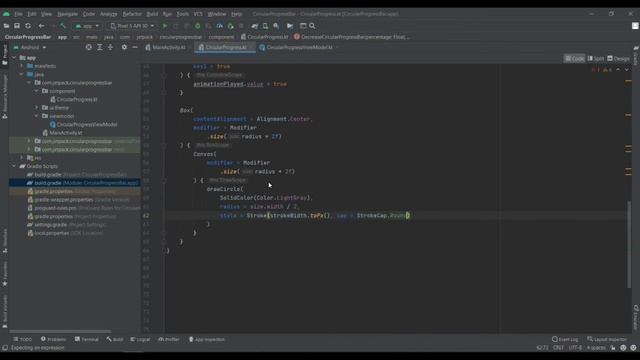Click the Sync/reload toolbar icon
The image size is (640, 360).
tap(28, 26)
